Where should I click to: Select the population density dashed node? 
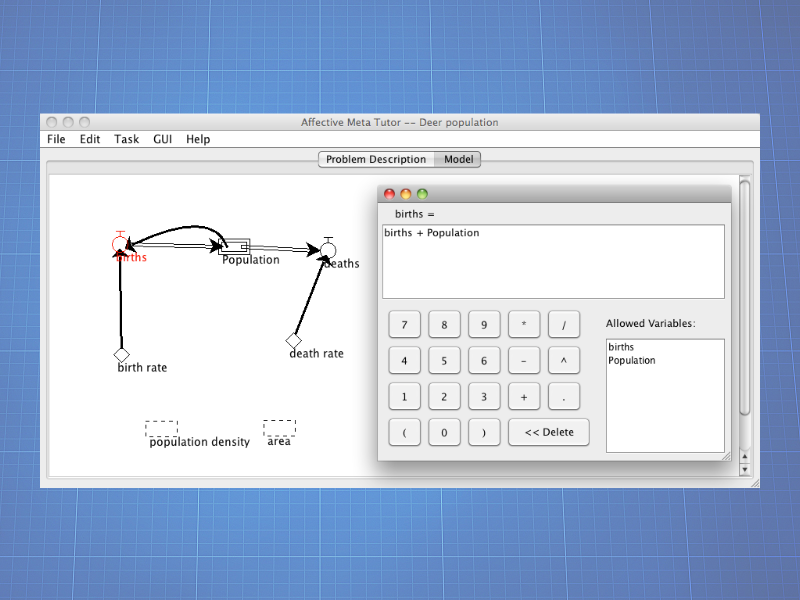[x=161, y=429]
